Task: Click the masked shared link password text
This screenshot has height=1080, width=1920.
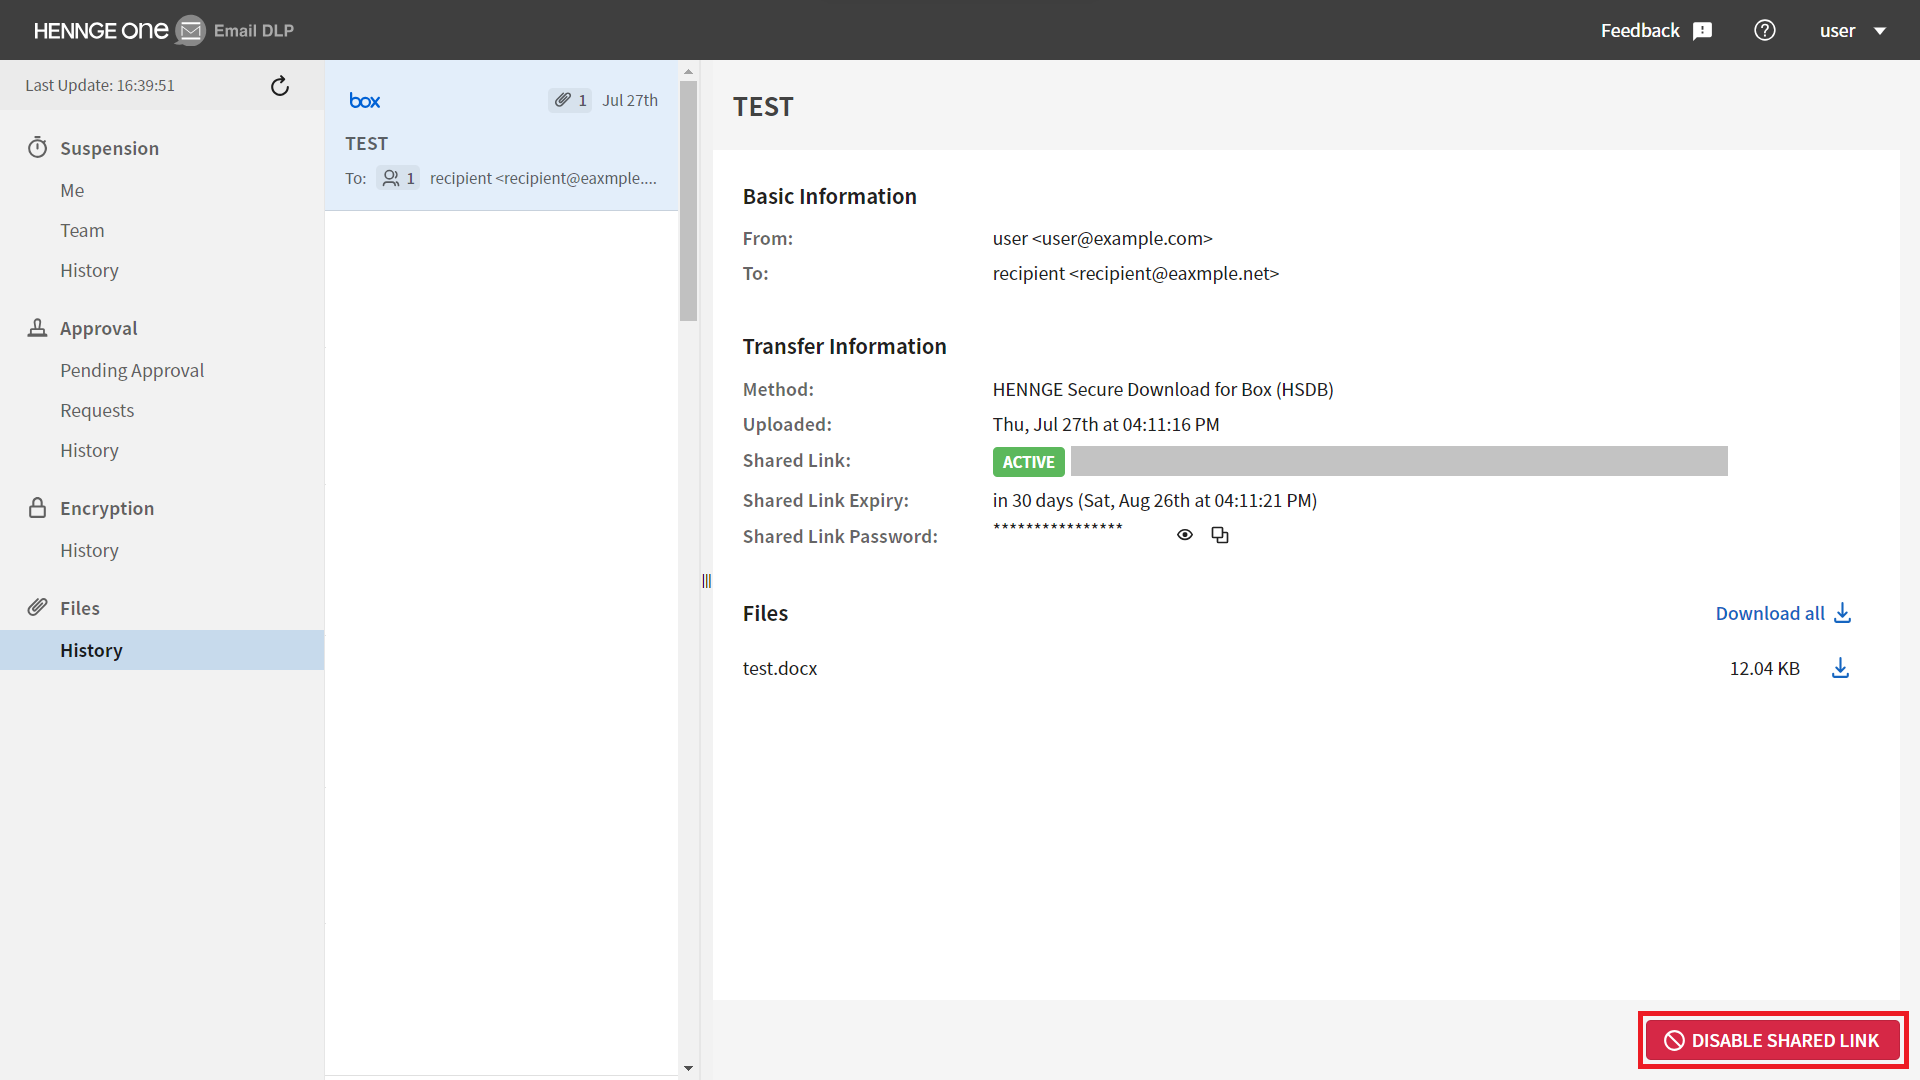Action: (x=1058, y=529)
